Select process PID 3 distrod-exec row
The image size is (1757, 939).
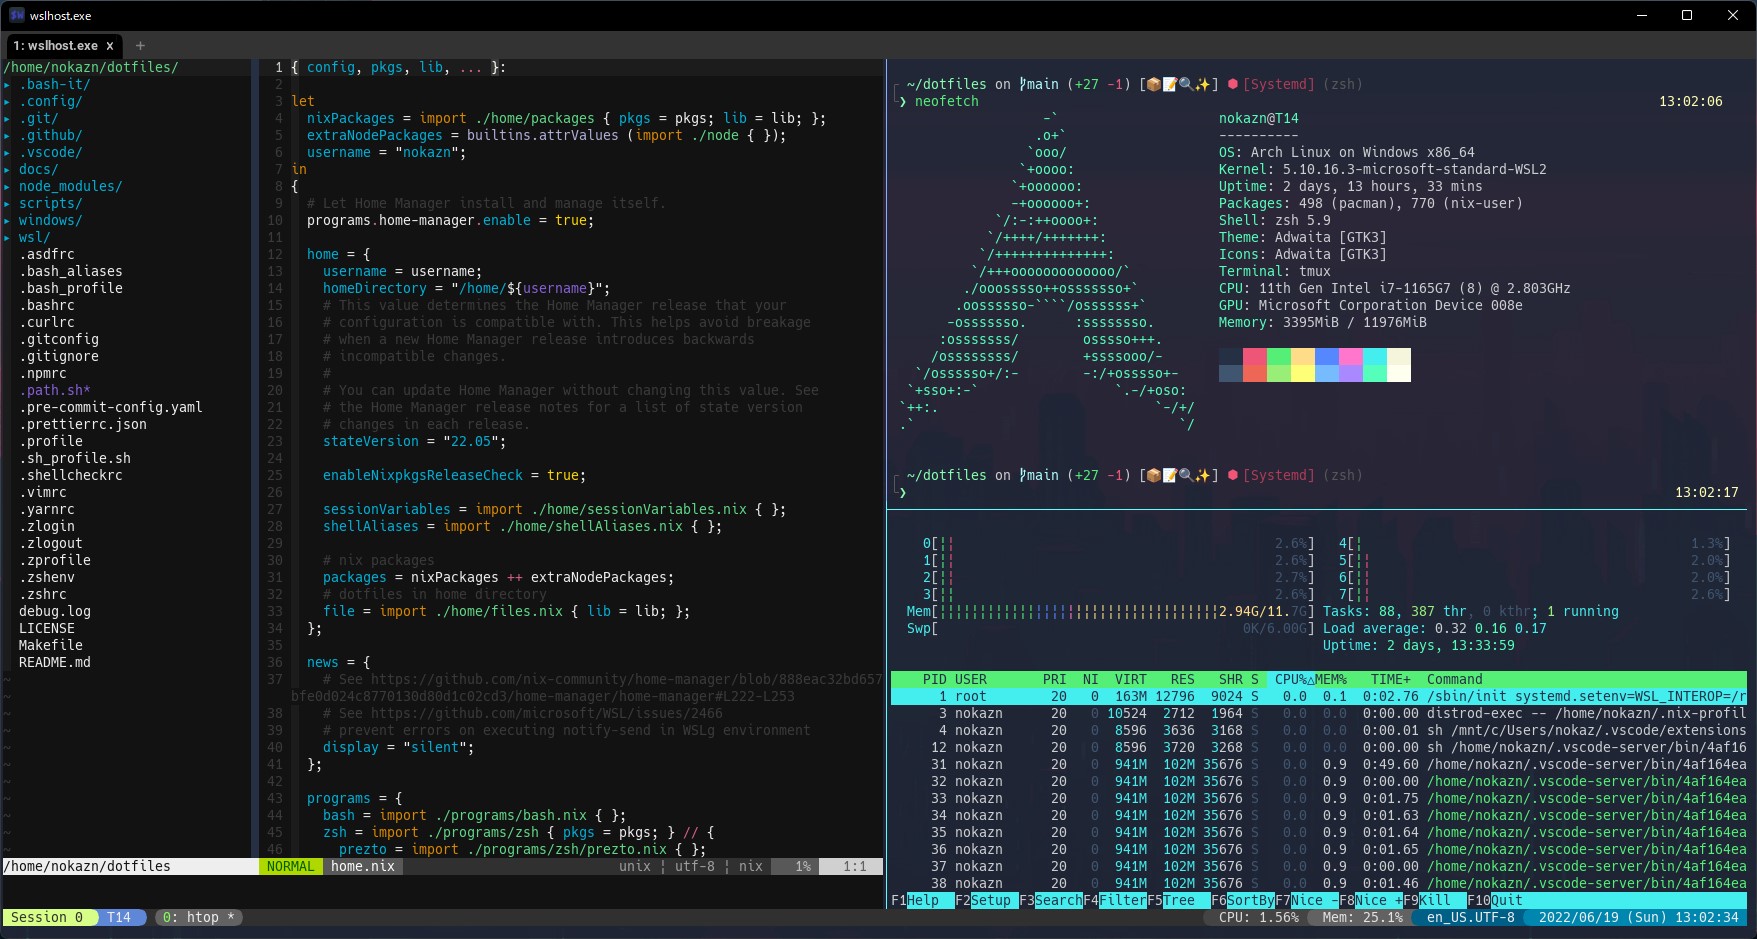tap(1319, 713)
